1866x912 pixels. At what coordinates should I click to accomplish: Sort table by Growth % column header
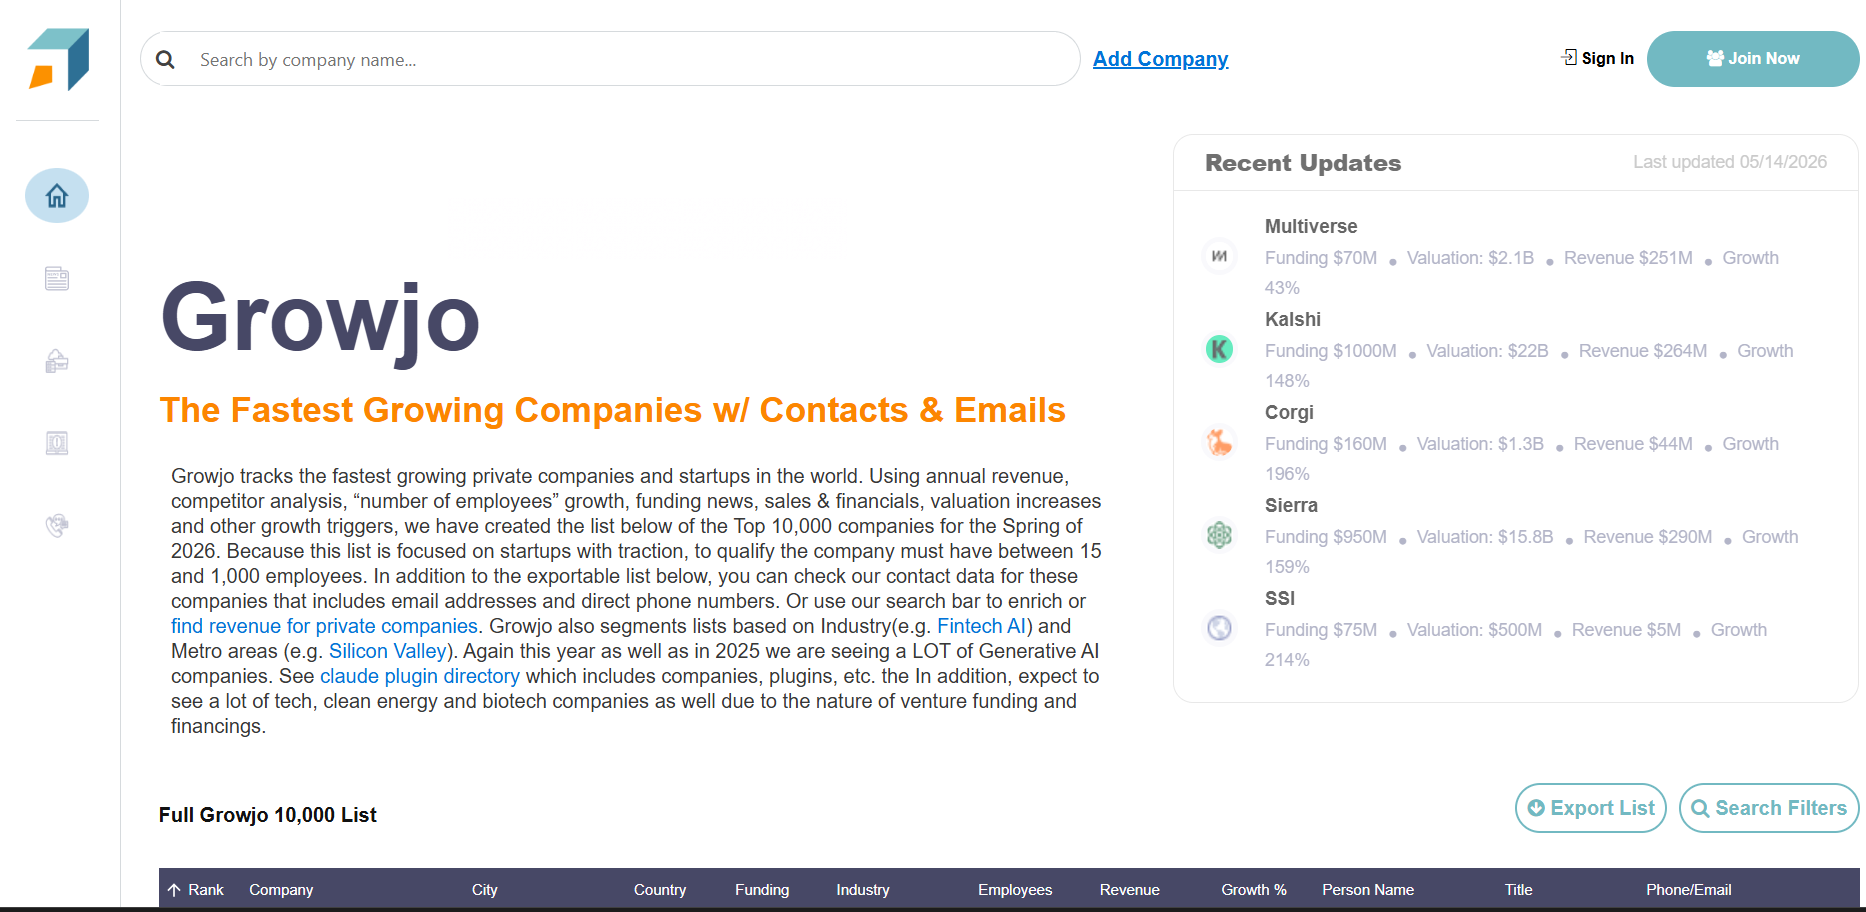coord(1254,890)
